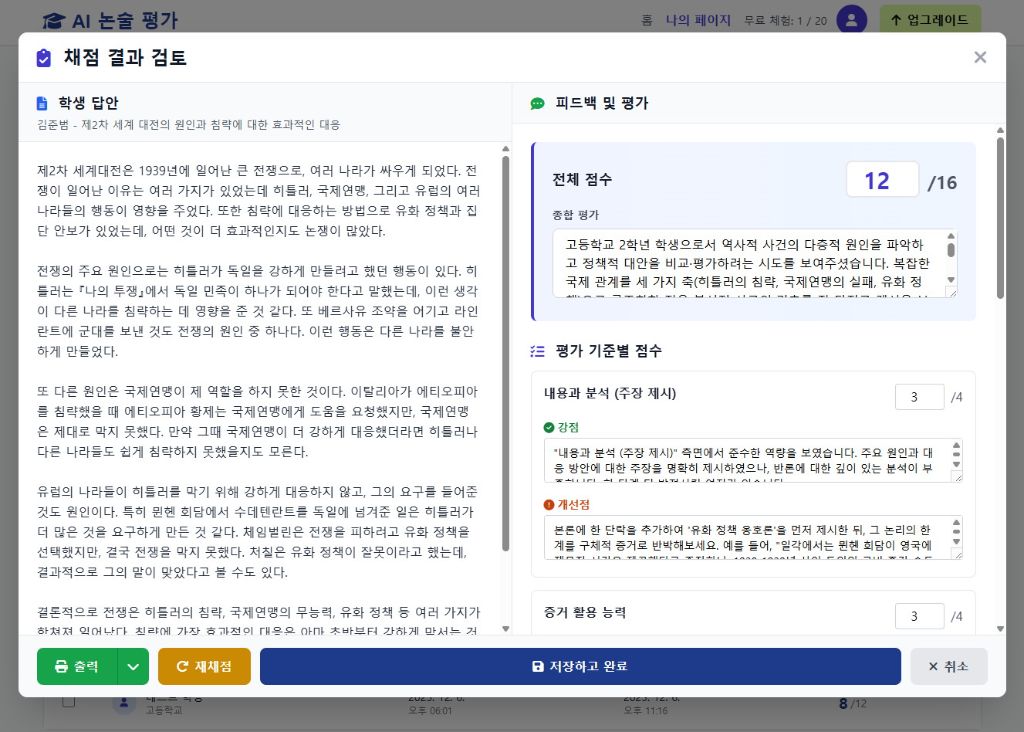Click the scroll-up arrow on 강점 text box
The image size is (1024, 732).
coord(956,444)
